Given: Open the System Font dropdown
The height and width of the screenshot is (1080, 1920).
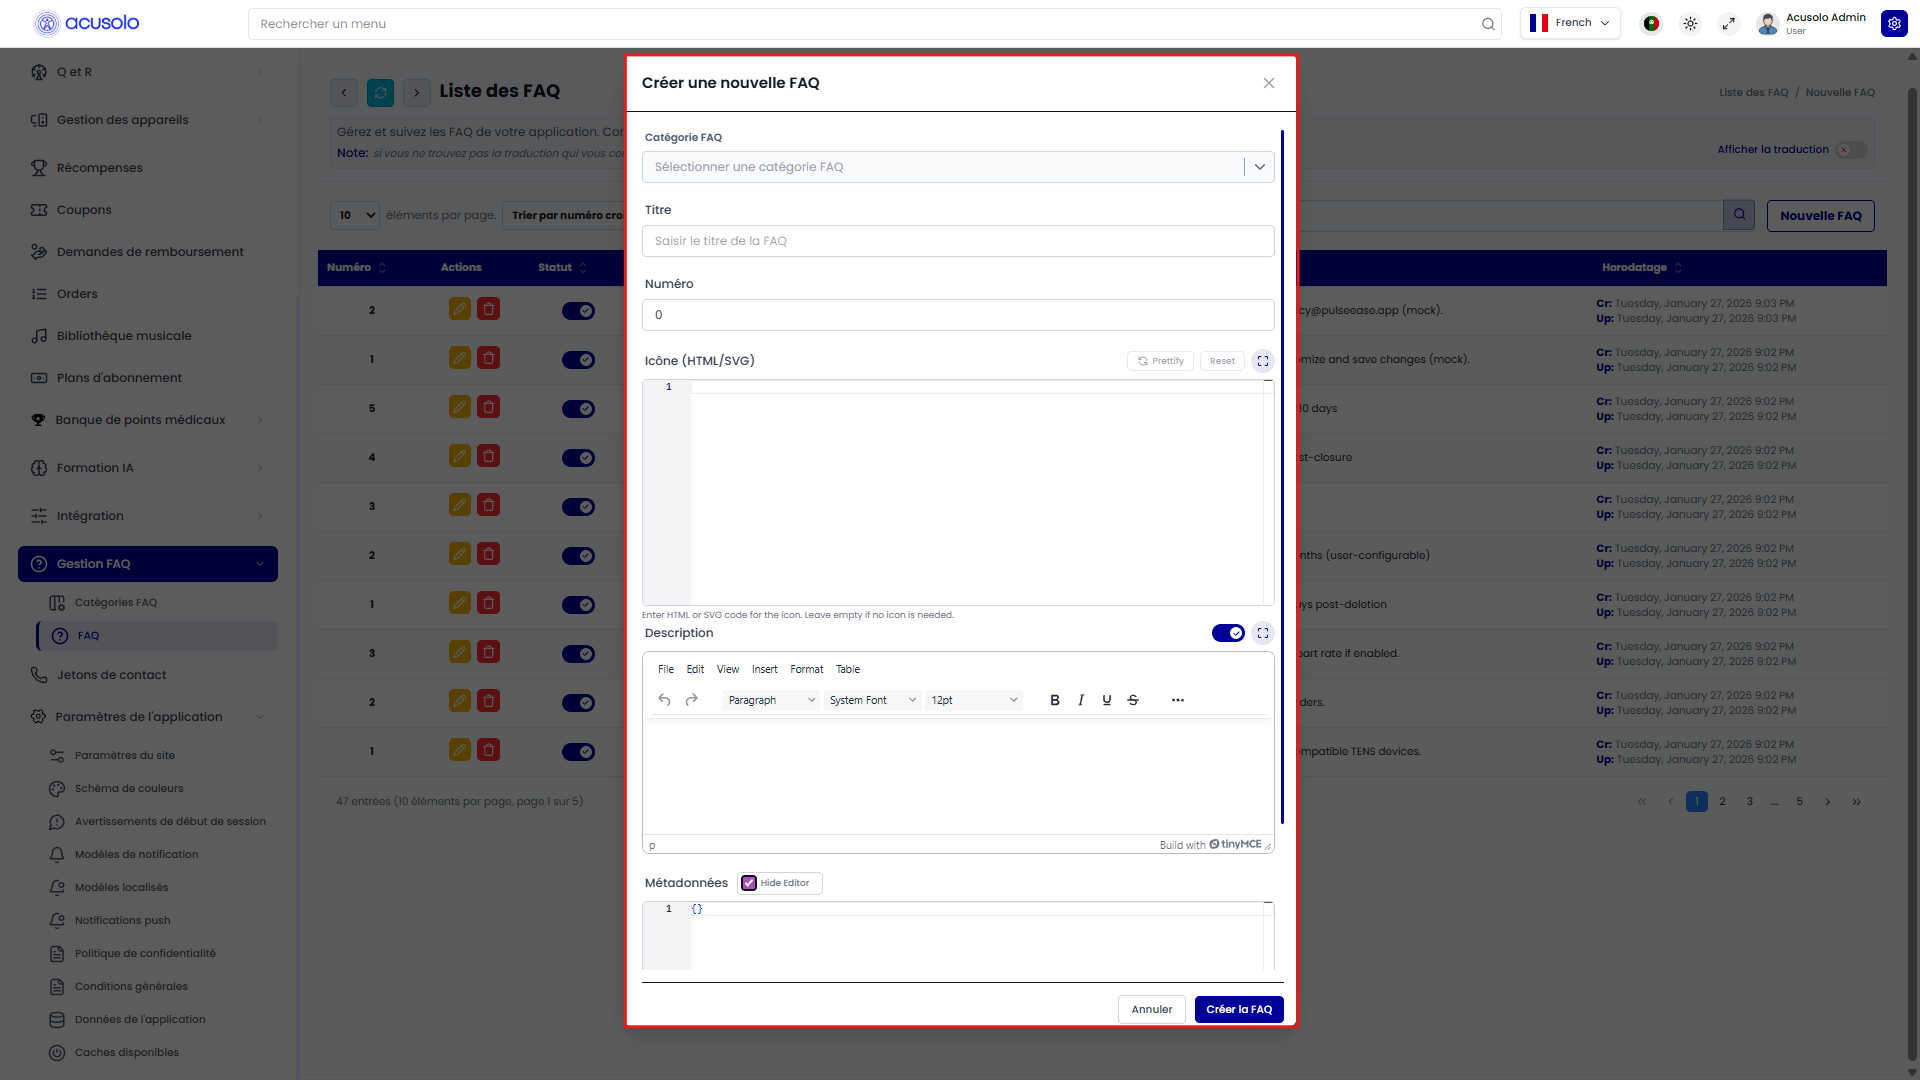Looking at the screenshot, I should click(x=872, y=700).
